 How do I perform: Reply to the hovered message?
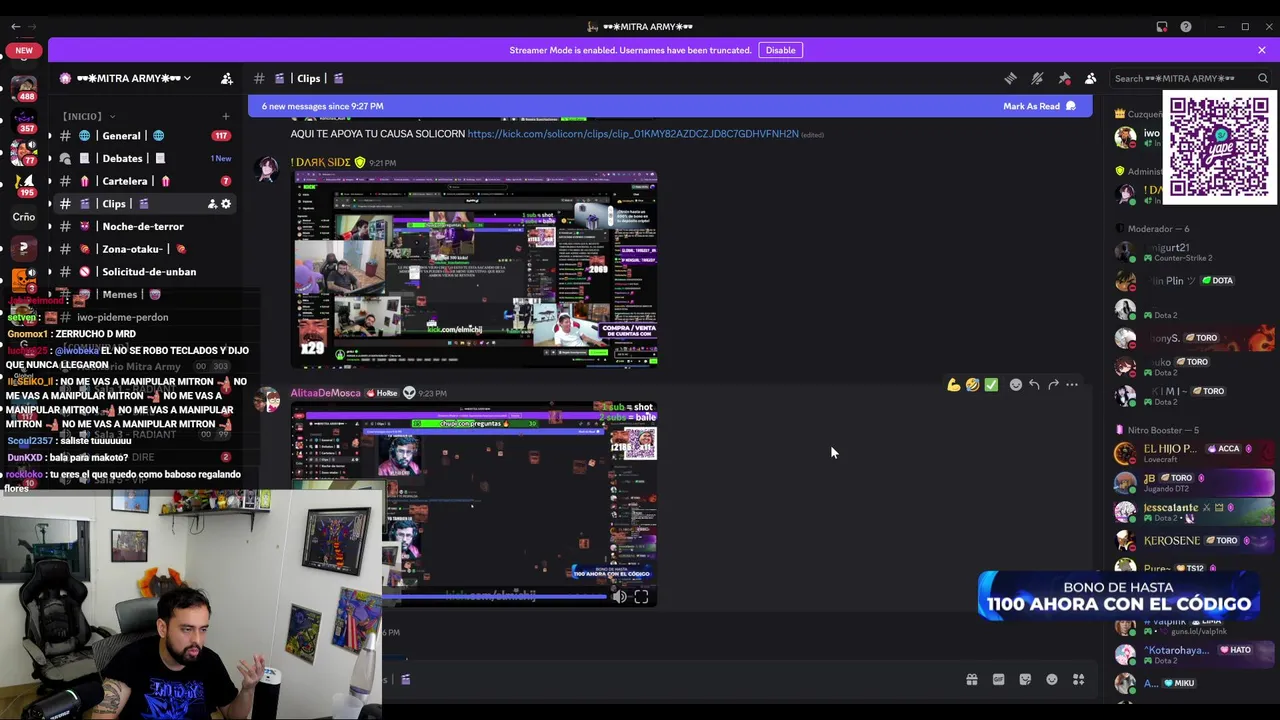[1034, 385]
